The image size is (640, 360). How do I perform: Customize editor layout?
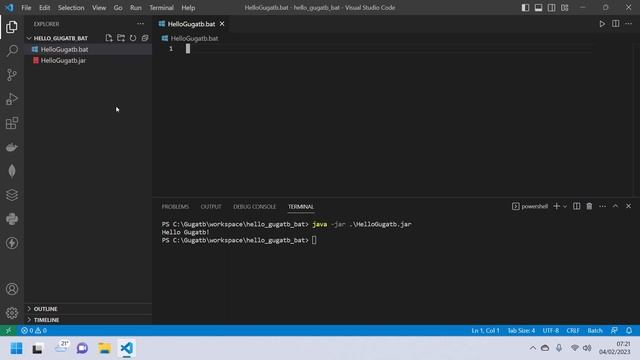(x=564, y=8)
